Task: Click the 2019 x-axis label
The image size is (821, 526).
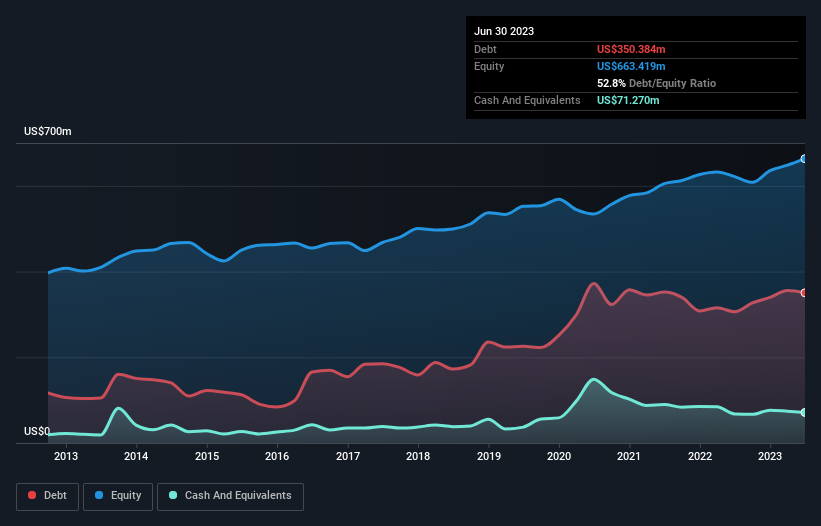Action: pyautogui.click(x=489, y=456)
